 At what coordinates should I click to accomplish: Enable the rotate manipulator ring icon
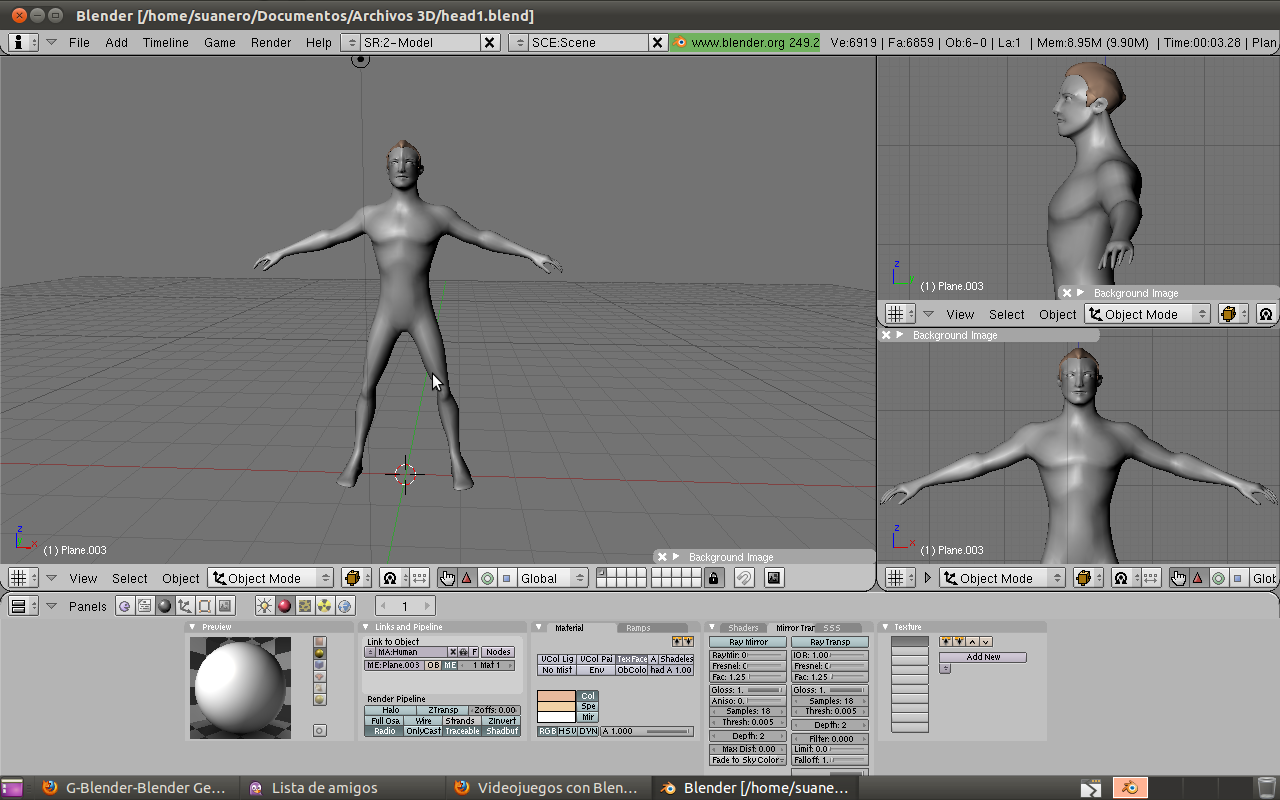click(487, 578)
